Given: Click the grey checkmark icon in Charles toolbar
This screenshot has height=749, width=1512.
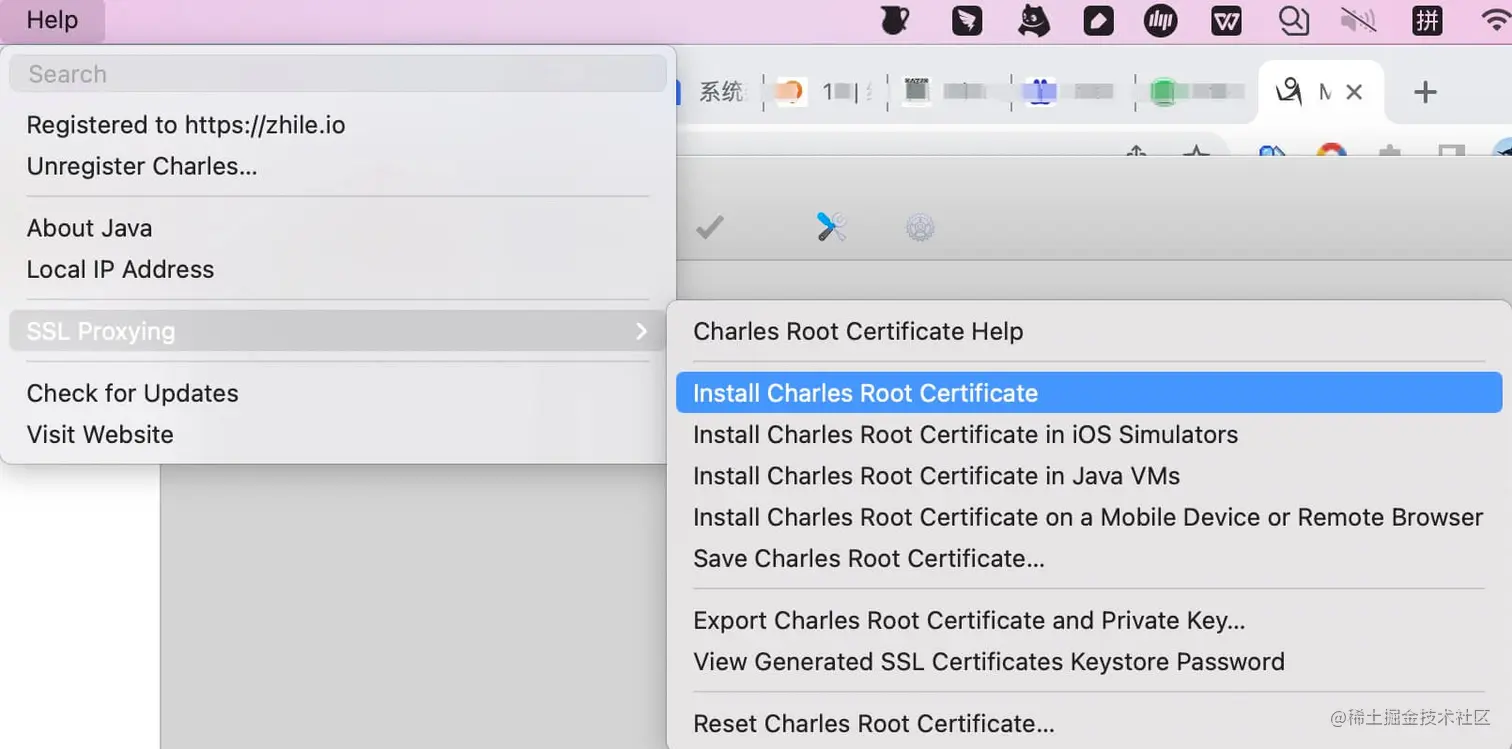Looking at the screenshot, I should [710, 228].
